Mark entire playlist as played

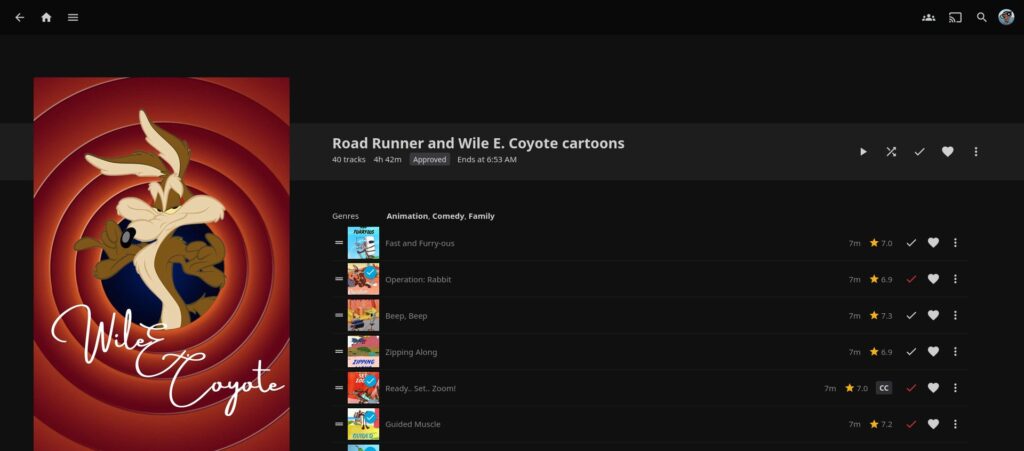pos(920,151)
